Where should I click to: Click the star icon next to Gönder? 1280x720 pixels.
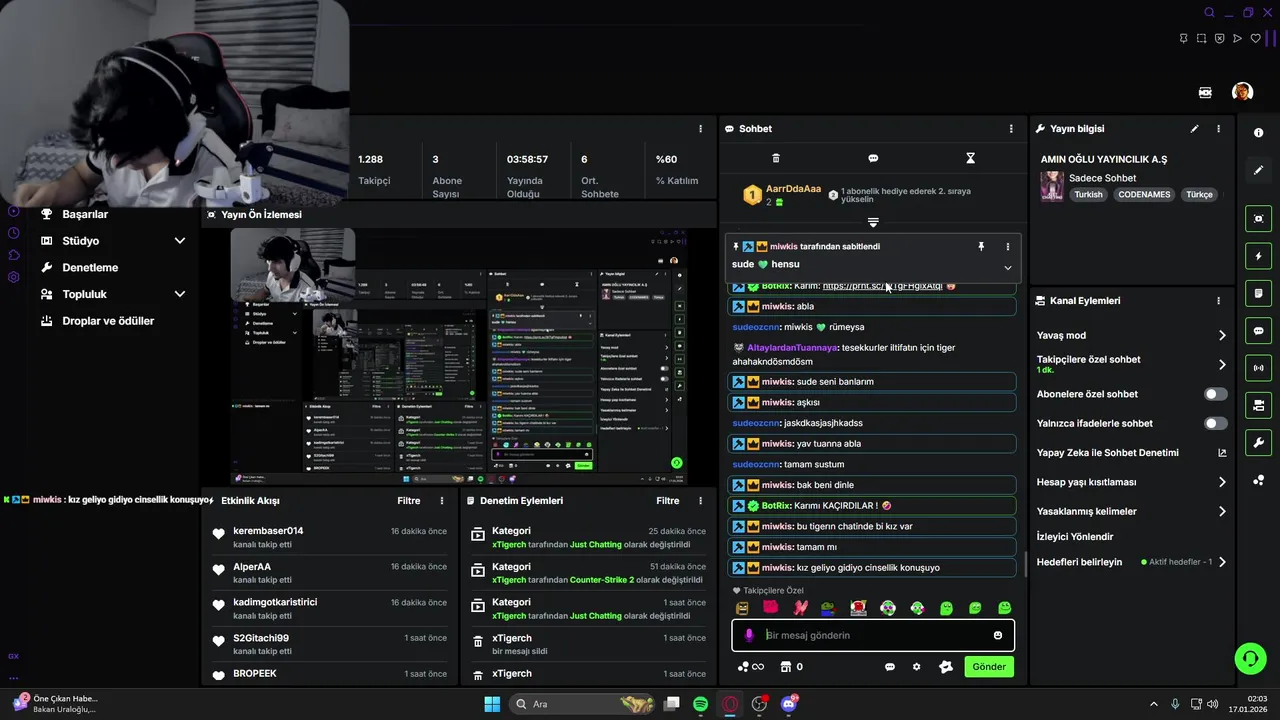(946, 667)
